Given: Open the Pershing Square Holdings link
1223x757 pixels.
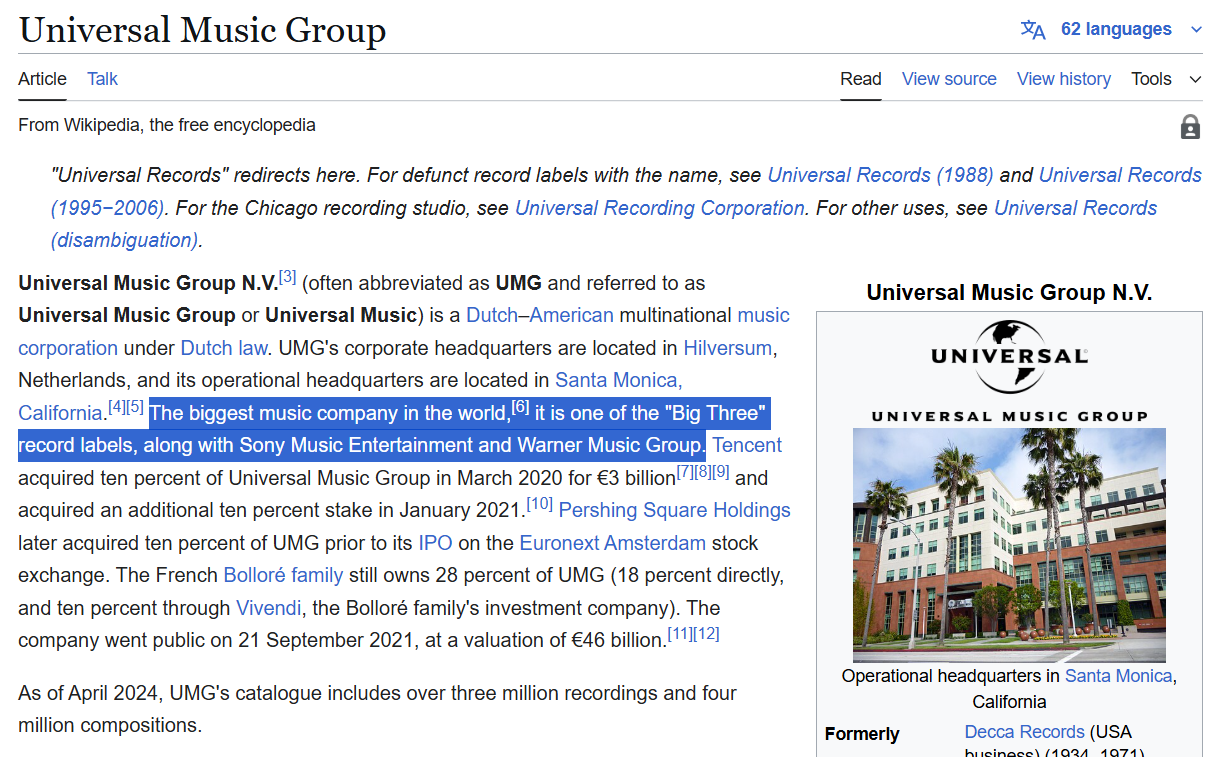Looking at the screenshot, I should coord(674,510).
